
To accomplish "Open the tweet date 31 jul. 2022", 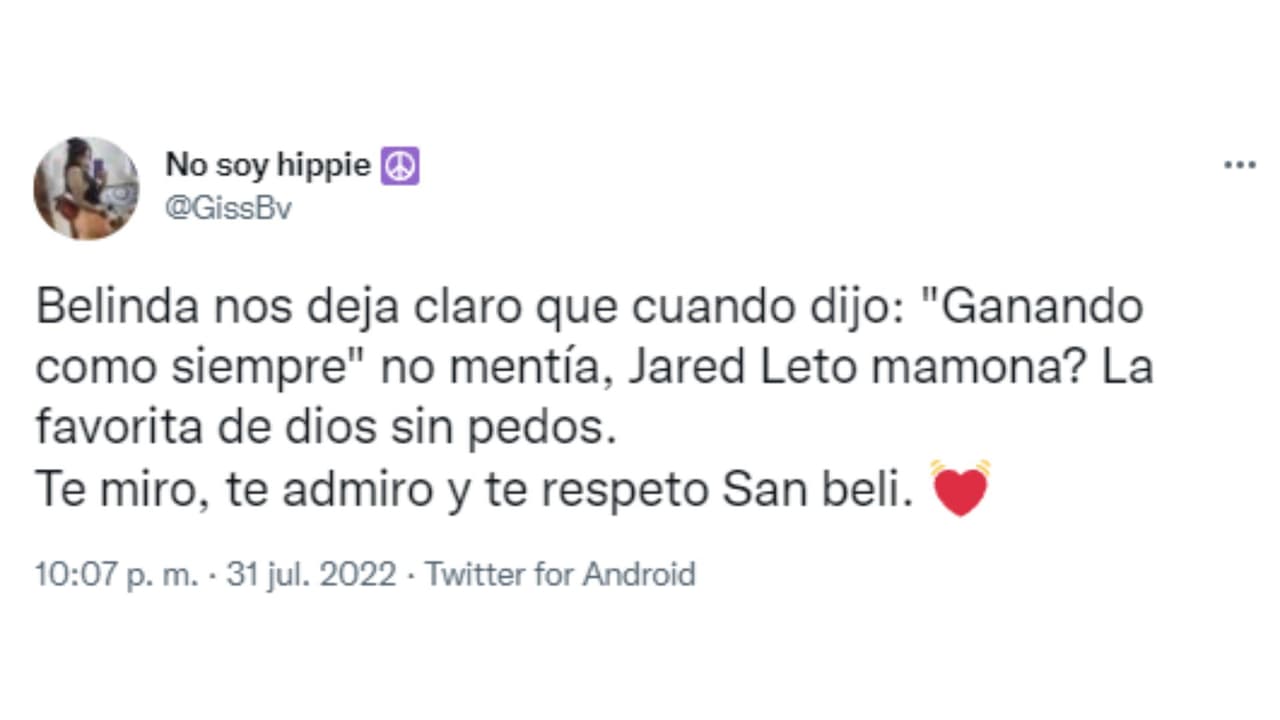I will click(310, 574).
